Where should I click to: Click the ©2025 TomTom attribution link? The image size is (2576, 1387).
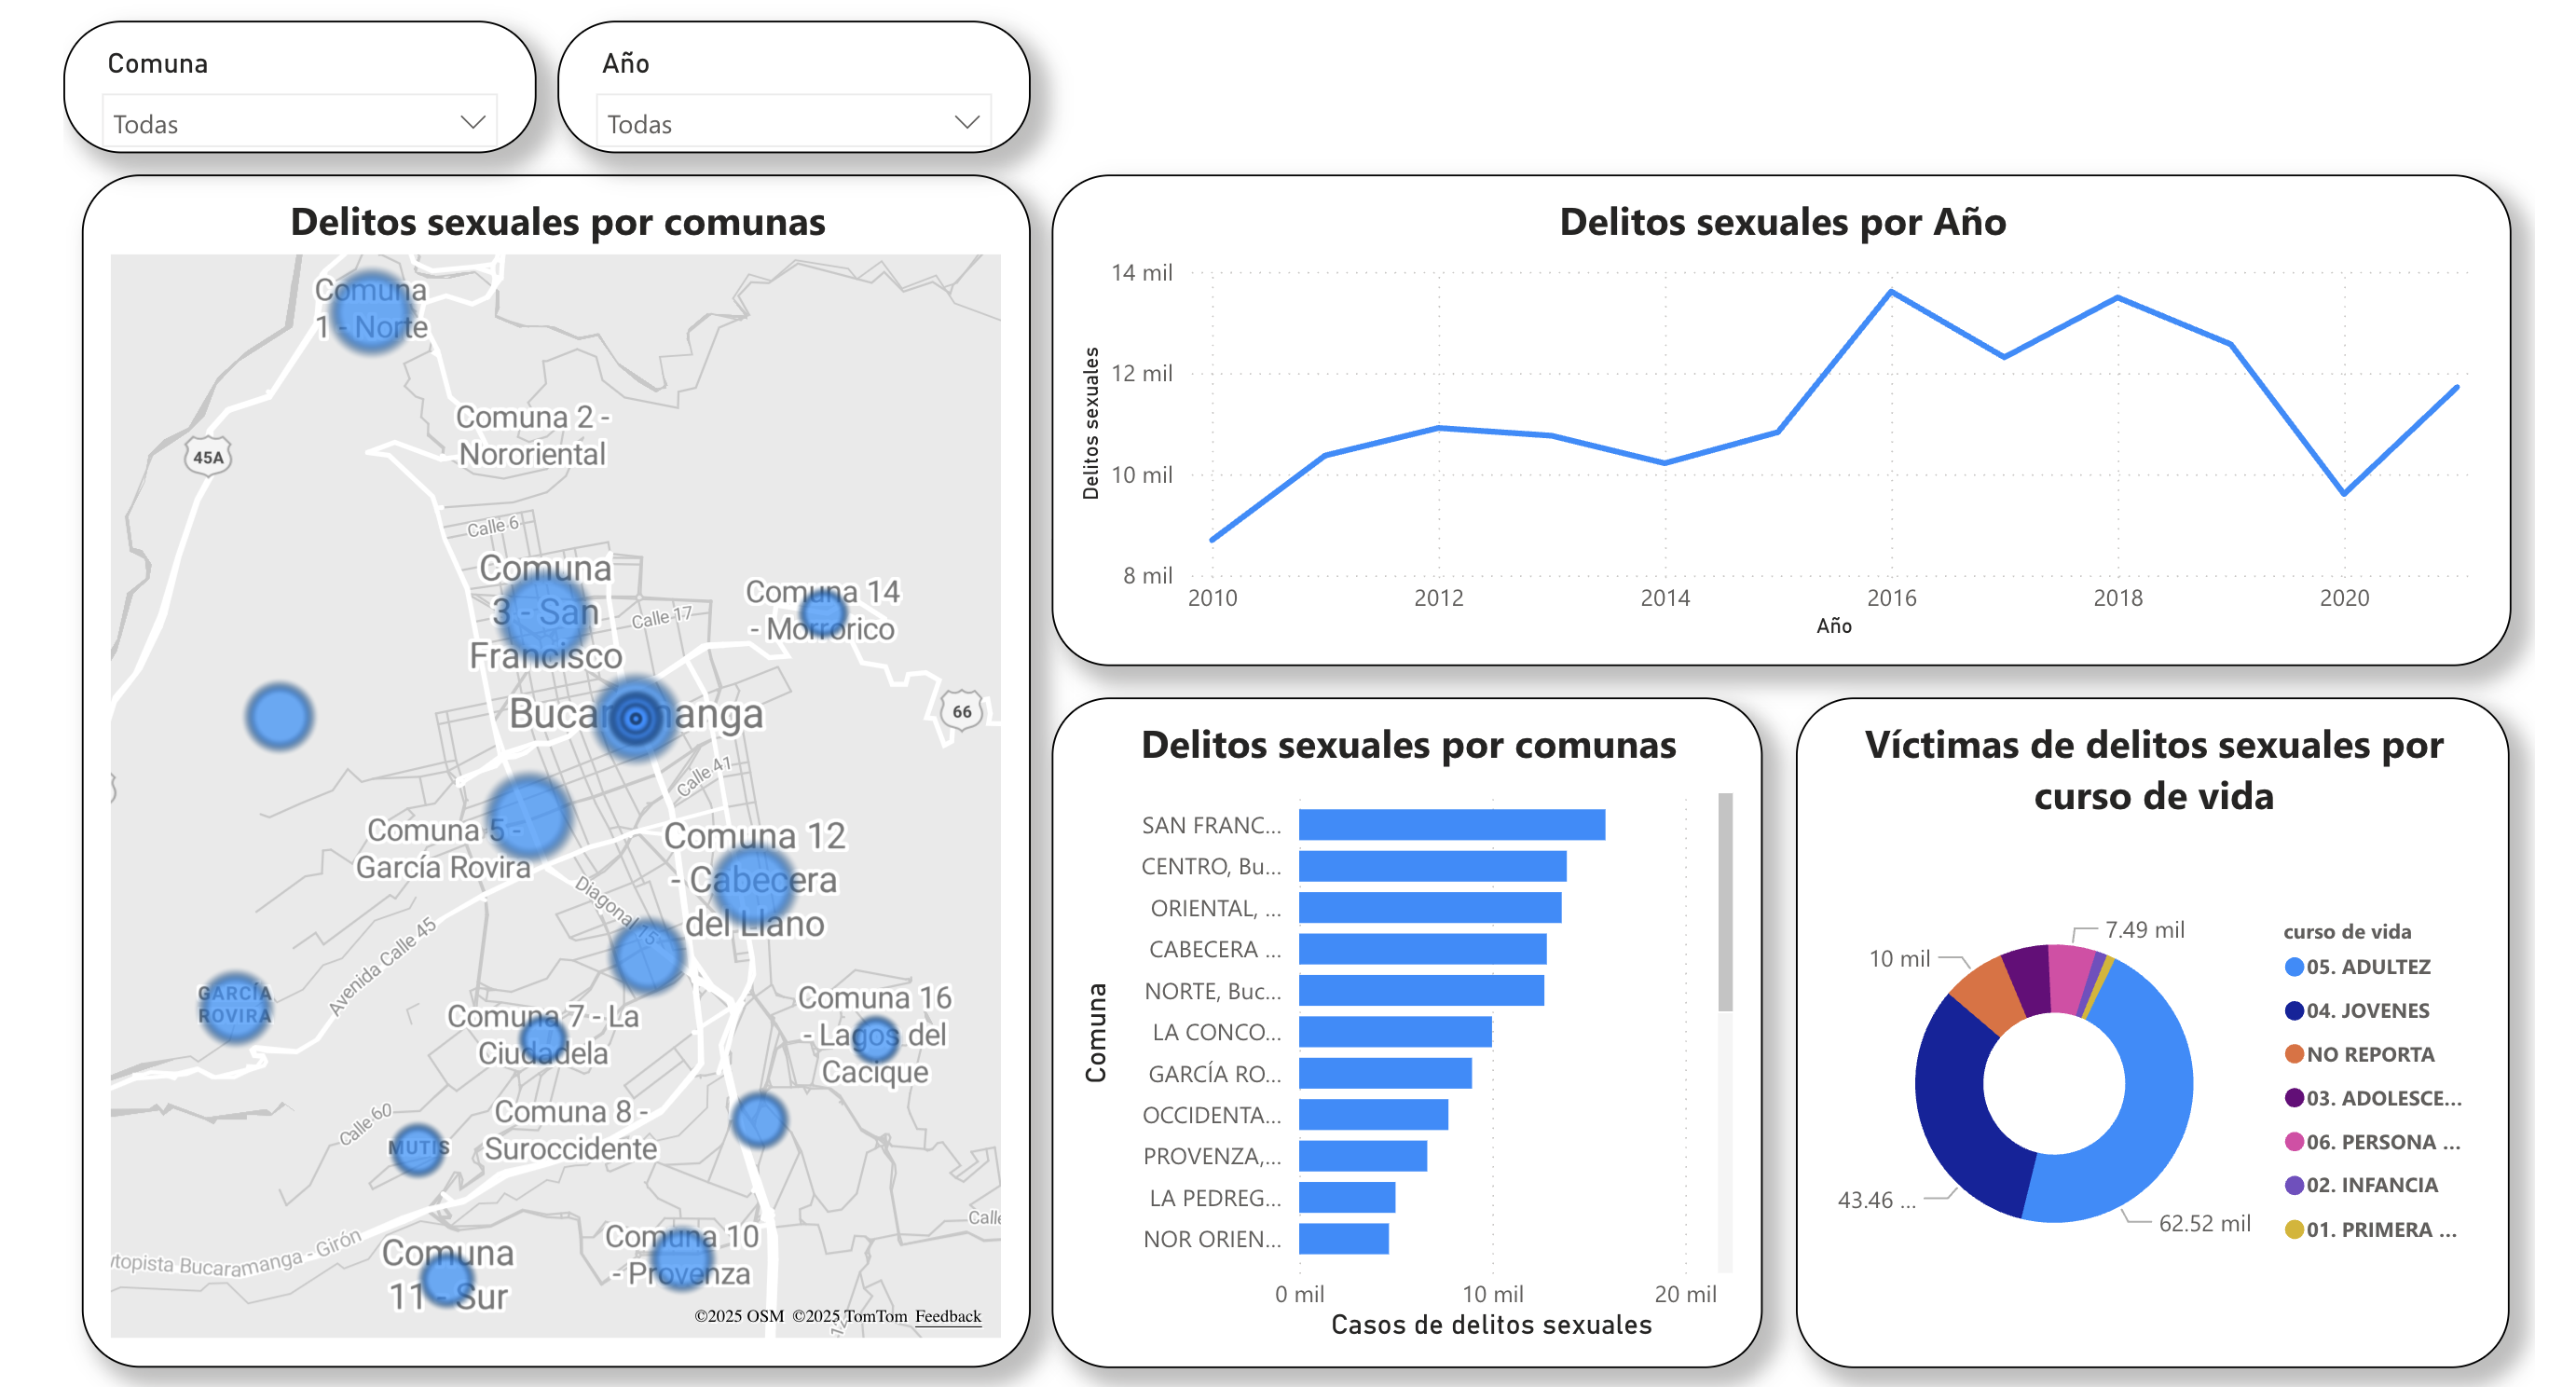(852, 1316)
